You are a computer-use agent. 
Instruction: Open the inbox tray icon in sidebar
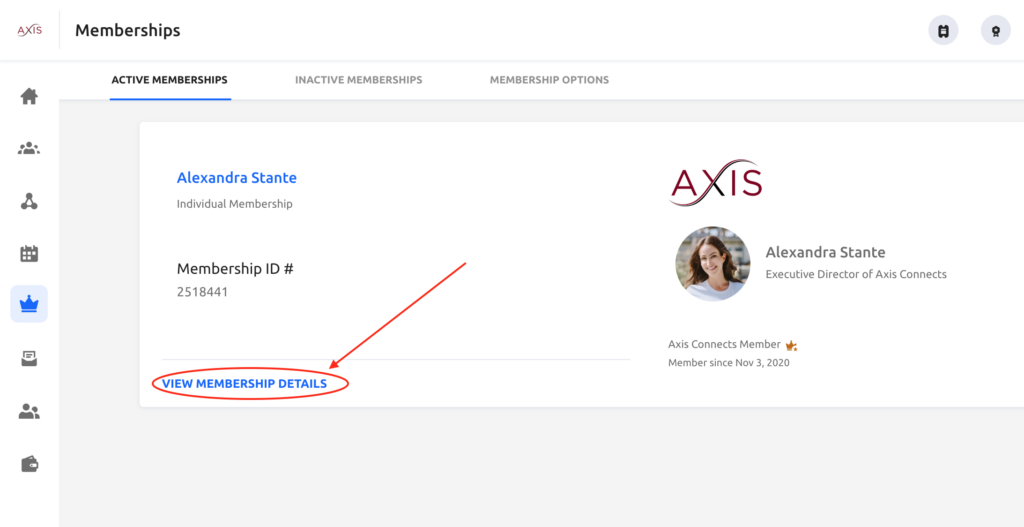pyautogui.click(x=29, y=359)
